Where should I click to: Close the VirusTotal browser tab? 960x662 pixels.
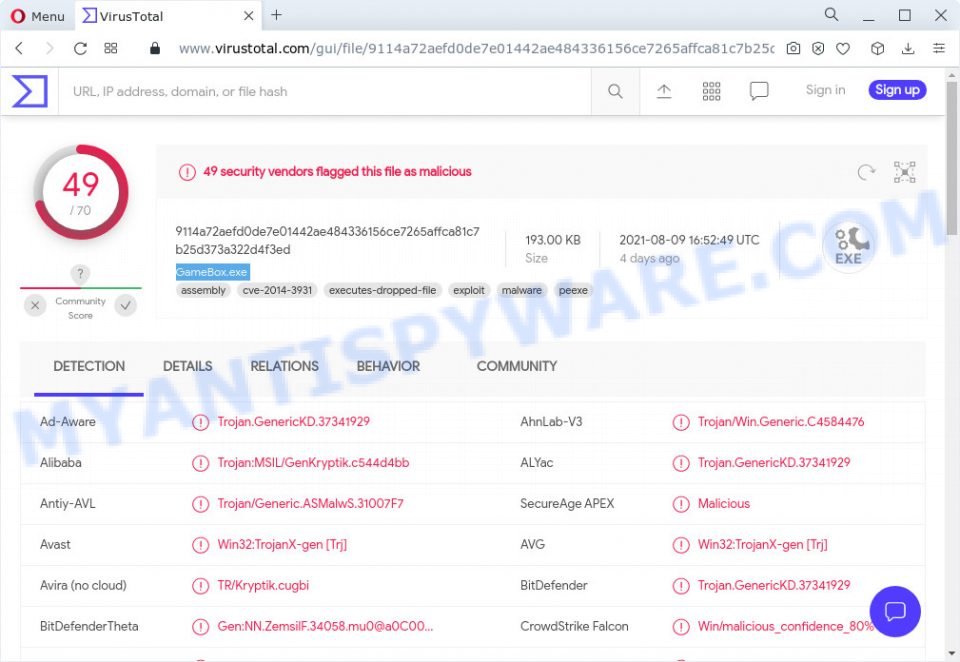pos(249,16)
